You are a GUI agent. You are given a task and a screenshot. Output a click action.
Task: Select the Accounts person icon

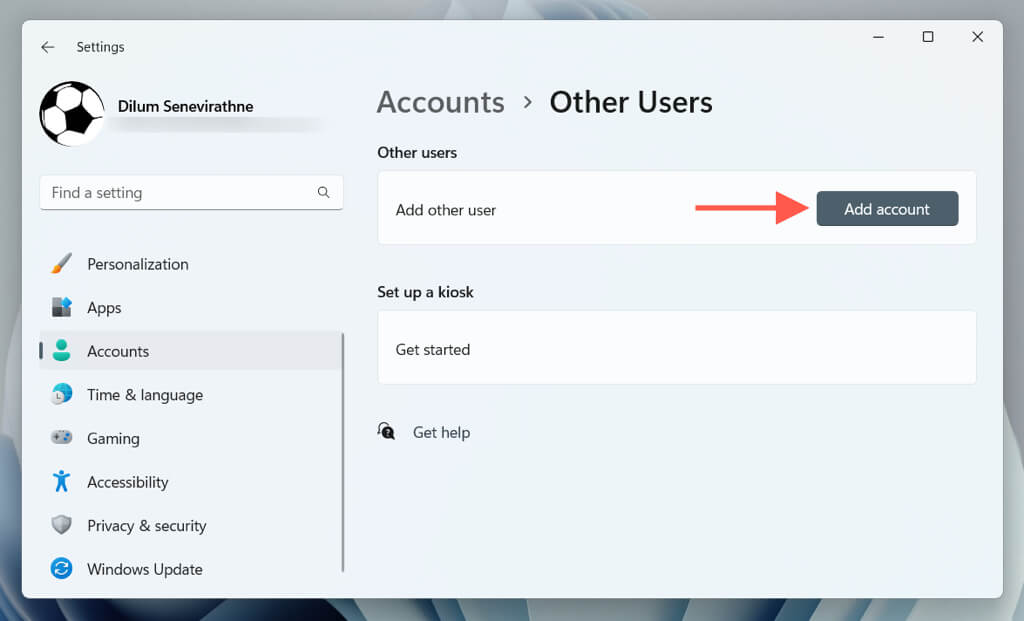[x=61, y=351]
